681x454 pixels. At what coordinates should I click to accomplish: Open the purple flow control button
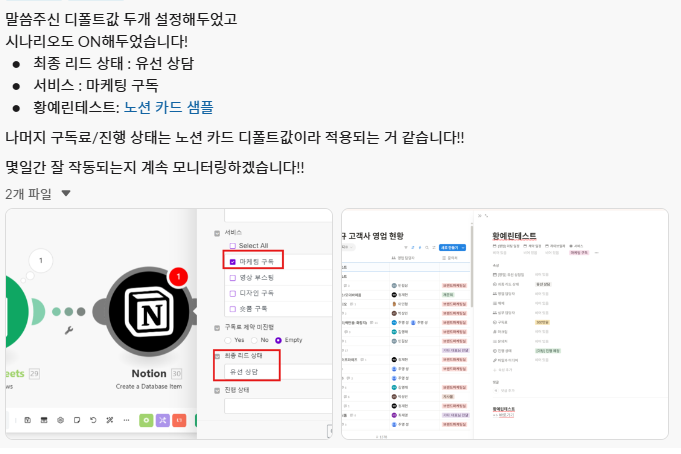[x=162, y=420]
